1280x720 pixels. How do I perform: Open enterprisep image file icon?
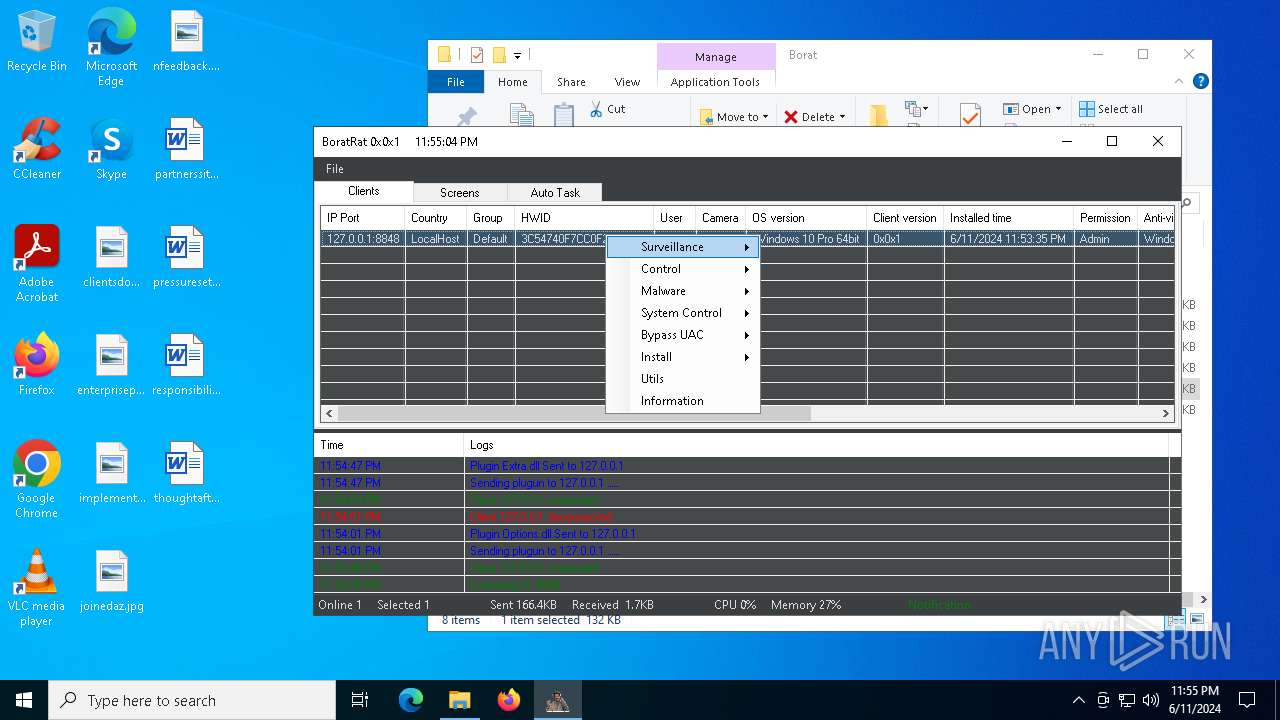111,365
